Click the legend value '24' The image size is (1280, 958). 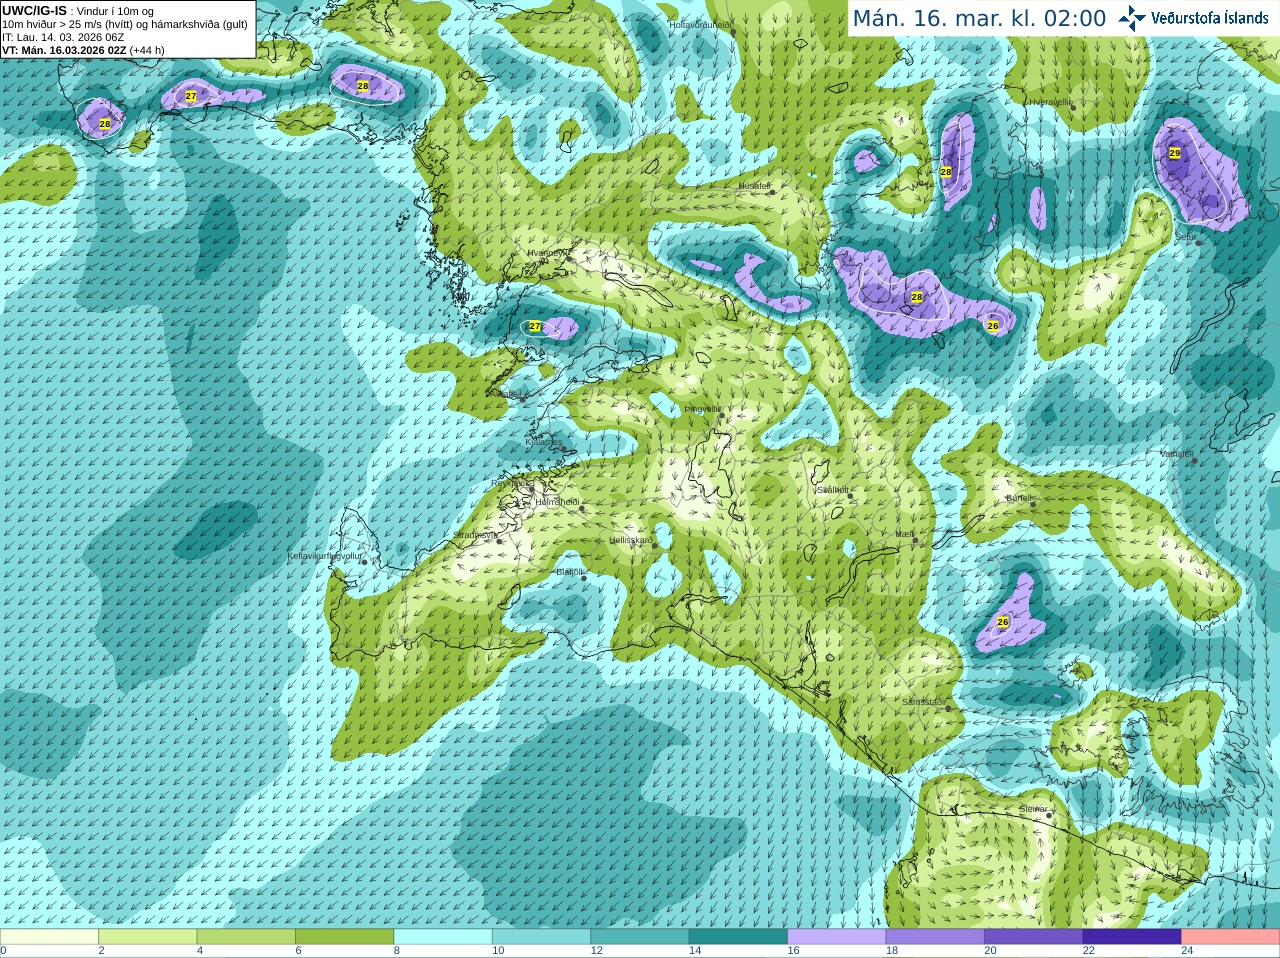coord(1186,950)
